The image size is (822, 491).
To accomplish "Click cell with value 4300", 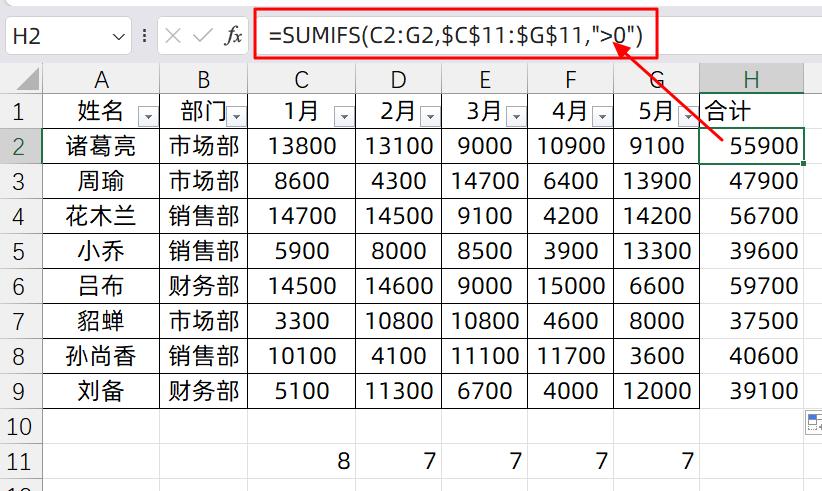I will [x=398, y=181].
